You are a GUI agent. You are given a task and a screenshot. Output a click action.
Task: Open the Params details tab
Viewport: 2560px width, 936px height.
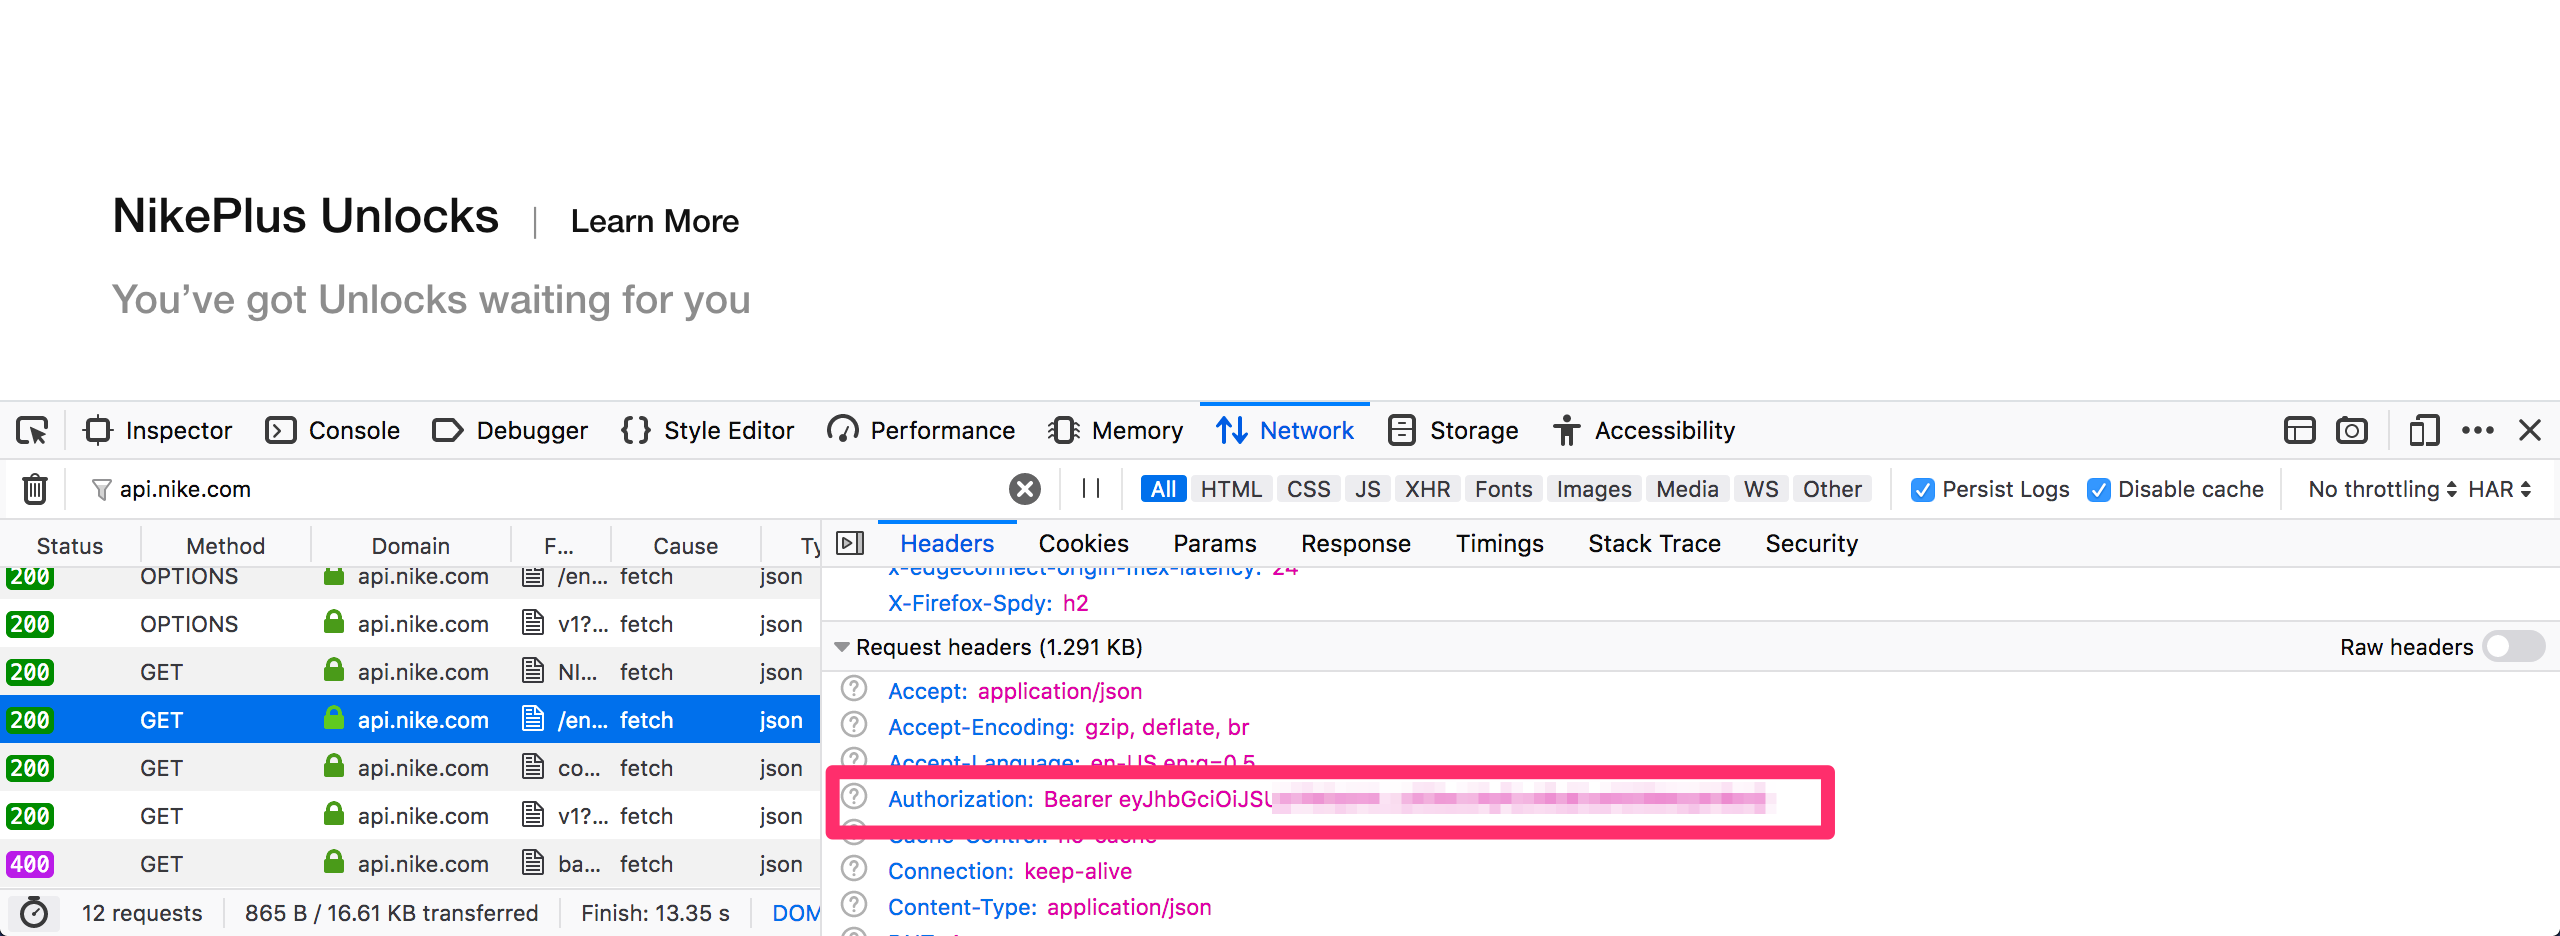[1215, 543]
